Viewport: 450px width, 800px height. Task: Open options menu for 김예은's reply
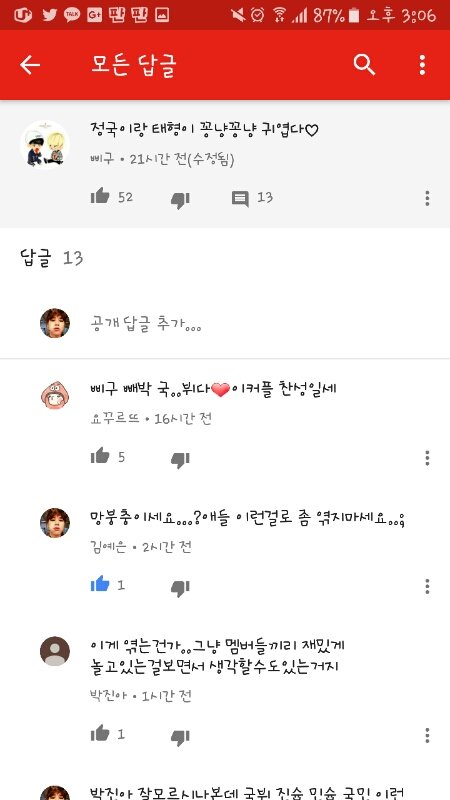(x=427, y=586)
